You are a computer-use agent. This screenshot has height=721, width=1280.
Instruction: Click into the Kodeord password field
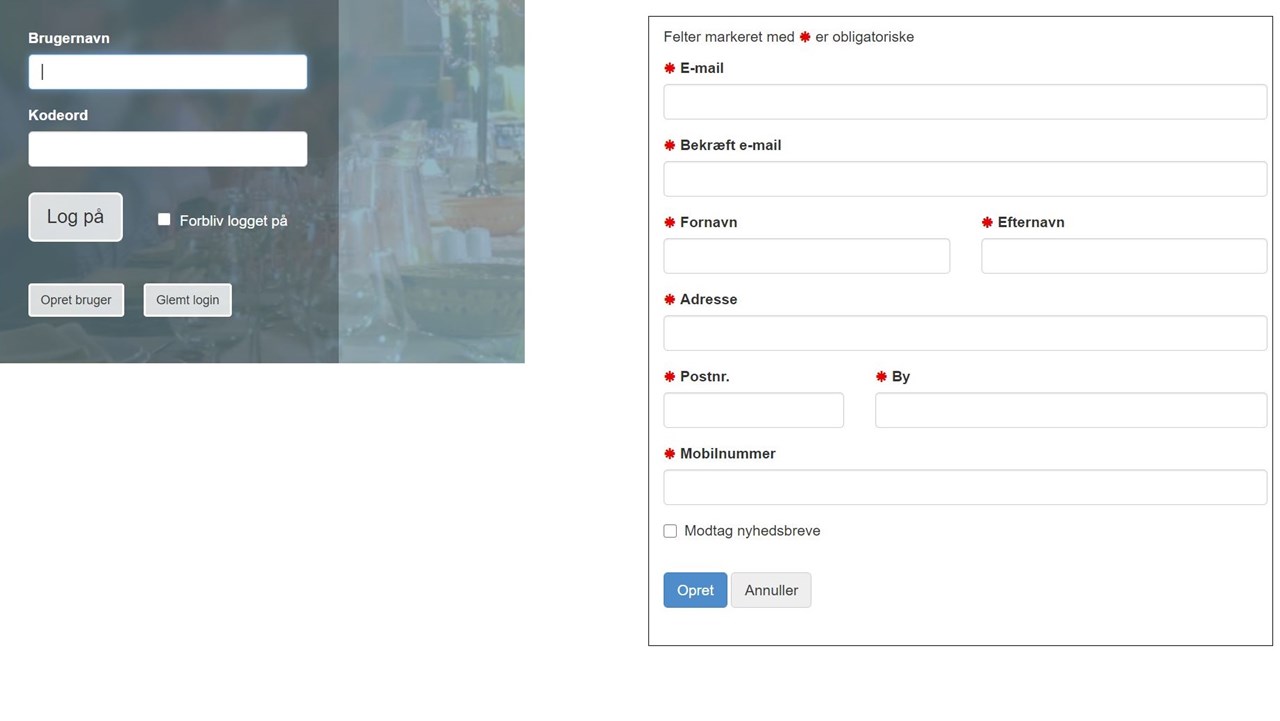pyautogui.click(x=168, y=149)
